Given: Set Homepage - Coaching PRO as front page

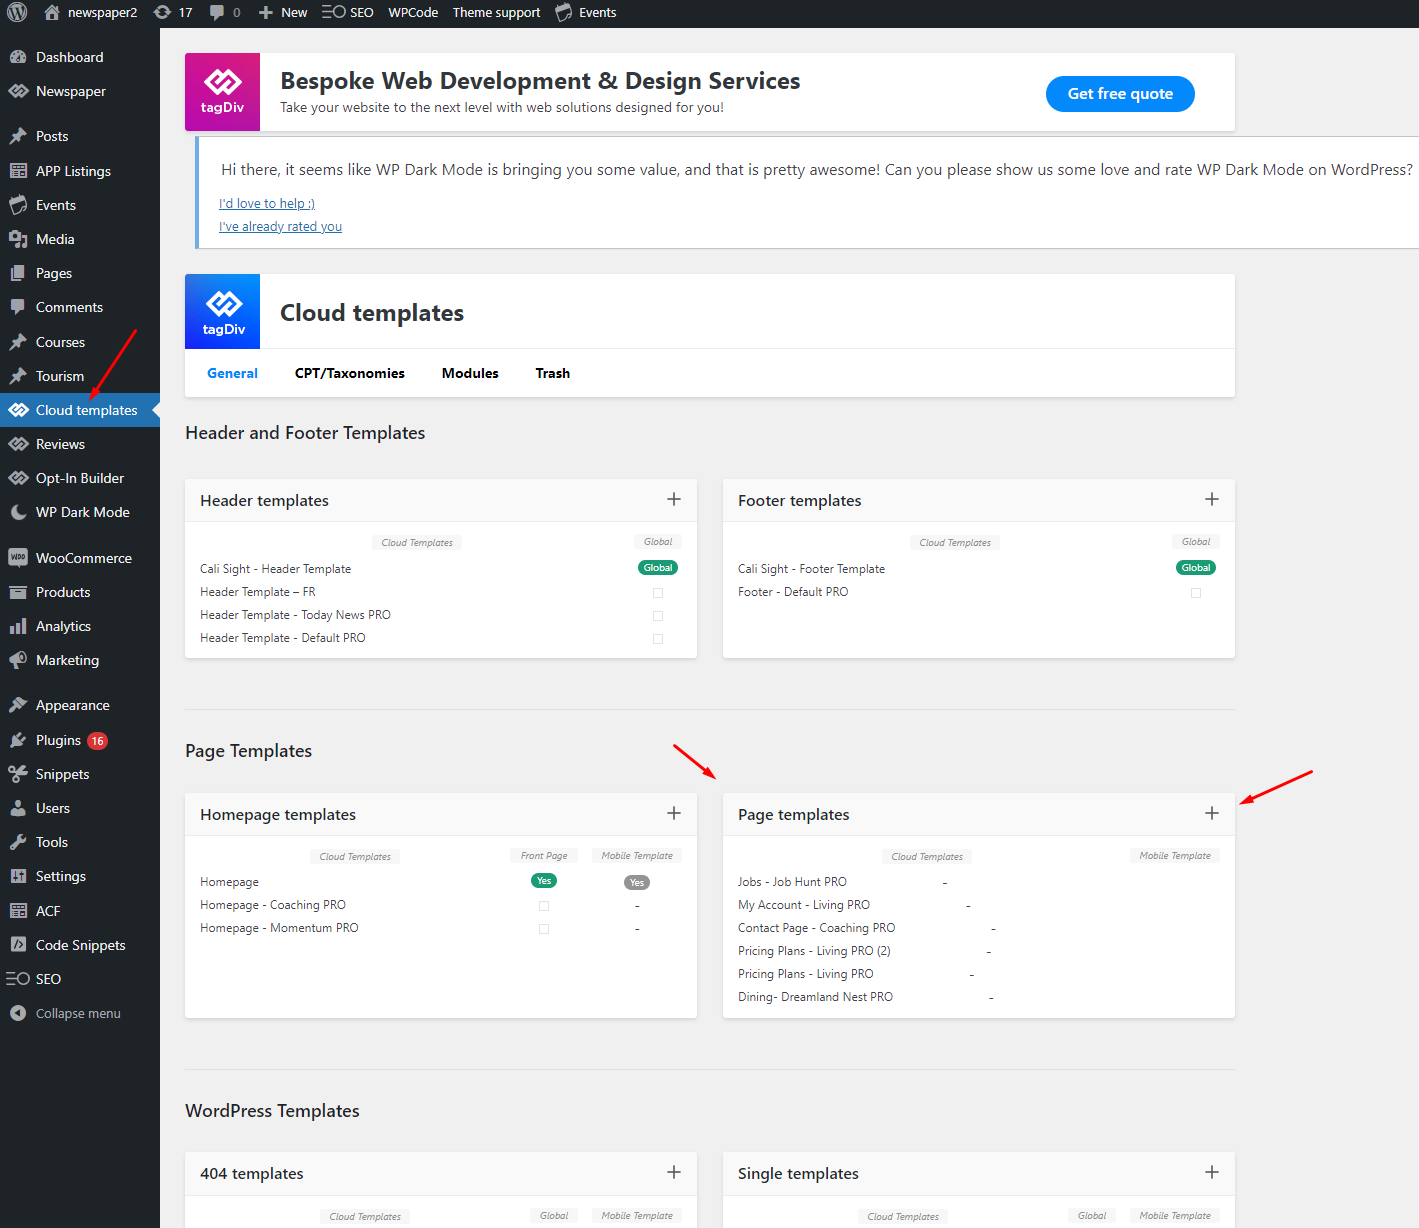Looking at the screenshot, I should click(x=544, y=906).
